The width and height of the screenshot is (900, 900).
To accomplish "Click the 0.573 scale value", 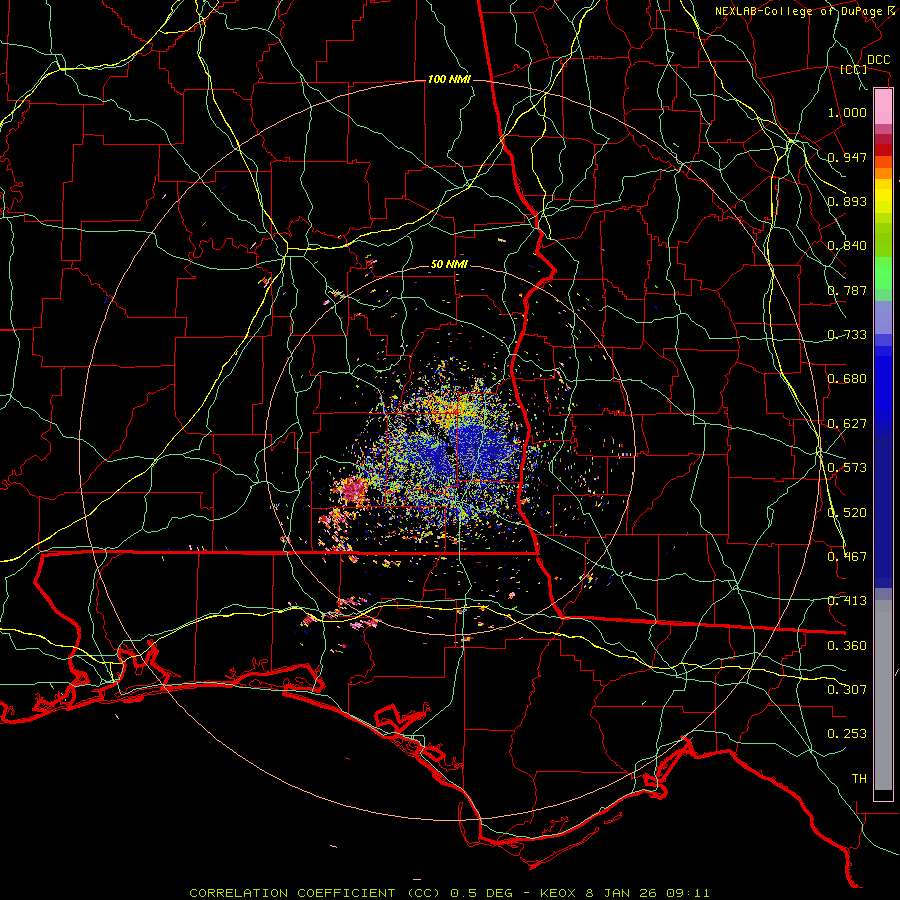I will 847,468.
